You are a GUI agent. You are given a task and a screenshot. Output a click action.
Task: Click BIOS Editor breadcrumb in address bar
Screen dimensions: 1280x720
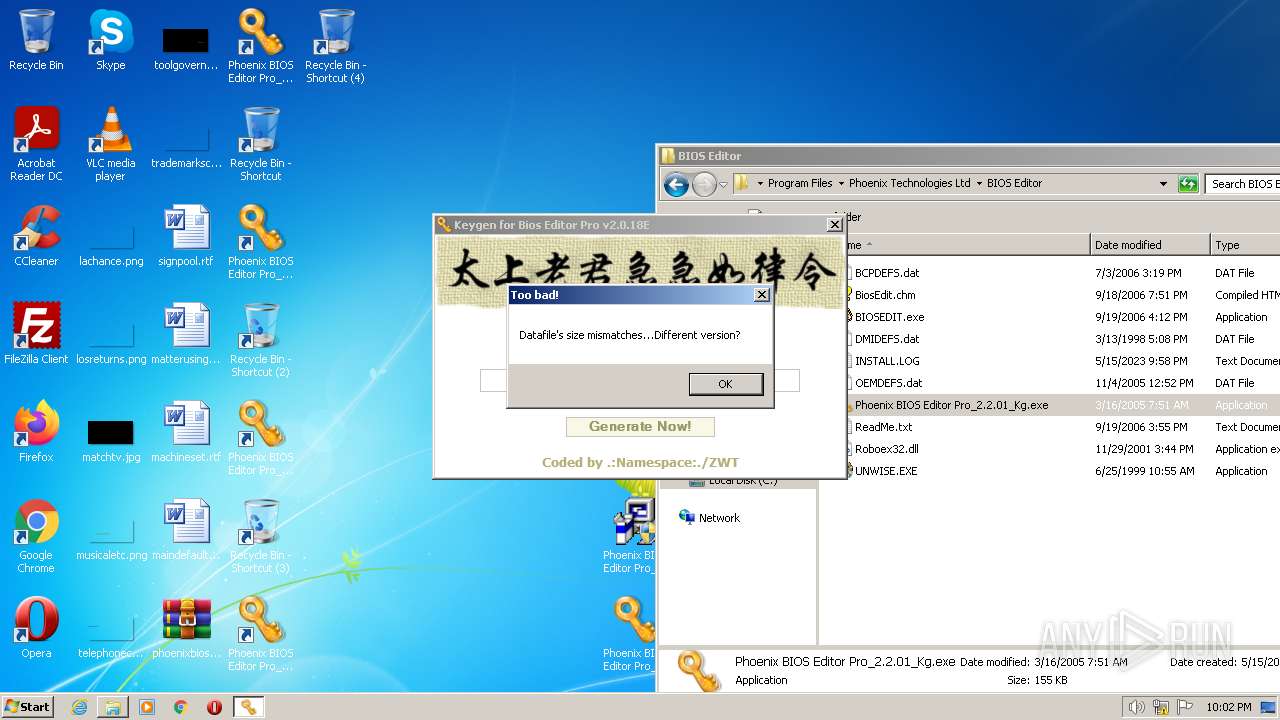tap(1014, 184)
